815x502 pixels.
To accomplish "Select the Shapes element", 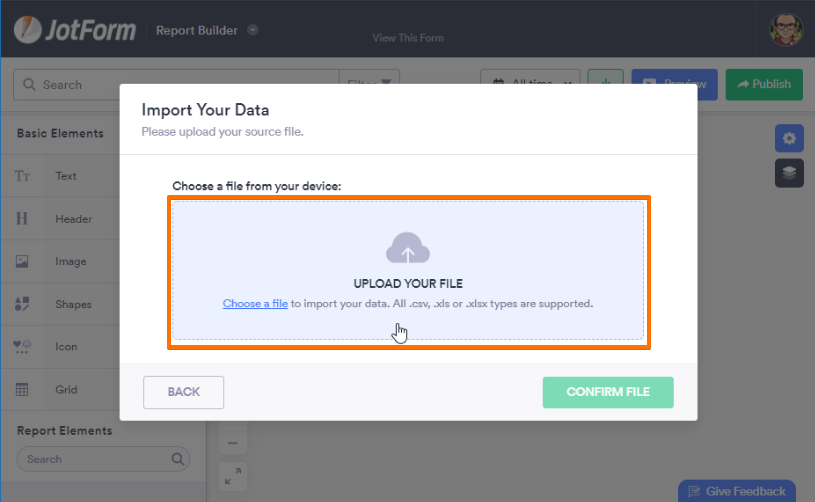I will click(x=73, y=304).
